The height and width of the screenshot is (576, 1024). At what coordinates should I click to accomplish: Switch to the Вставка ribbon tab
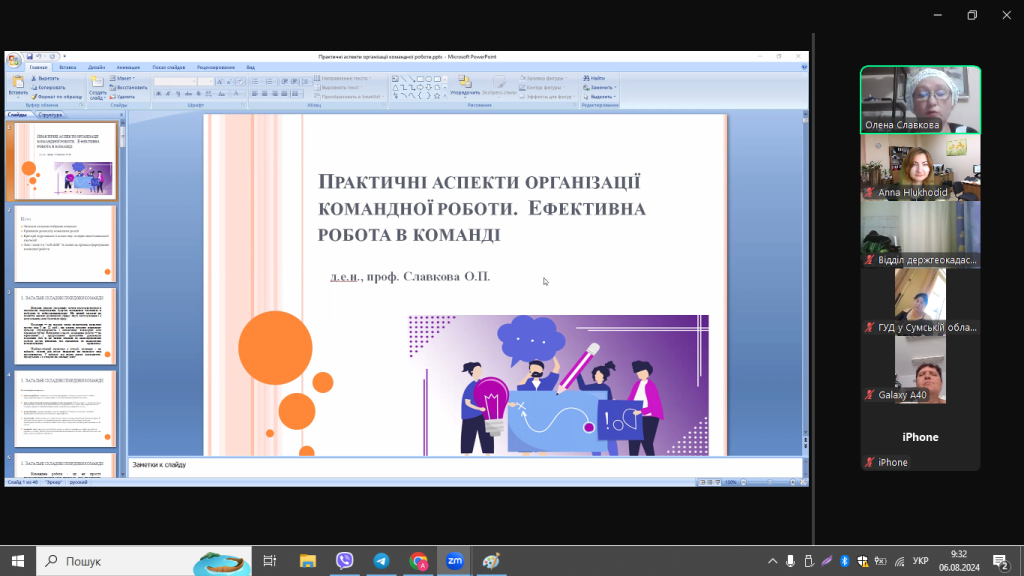tap(68, 67)
